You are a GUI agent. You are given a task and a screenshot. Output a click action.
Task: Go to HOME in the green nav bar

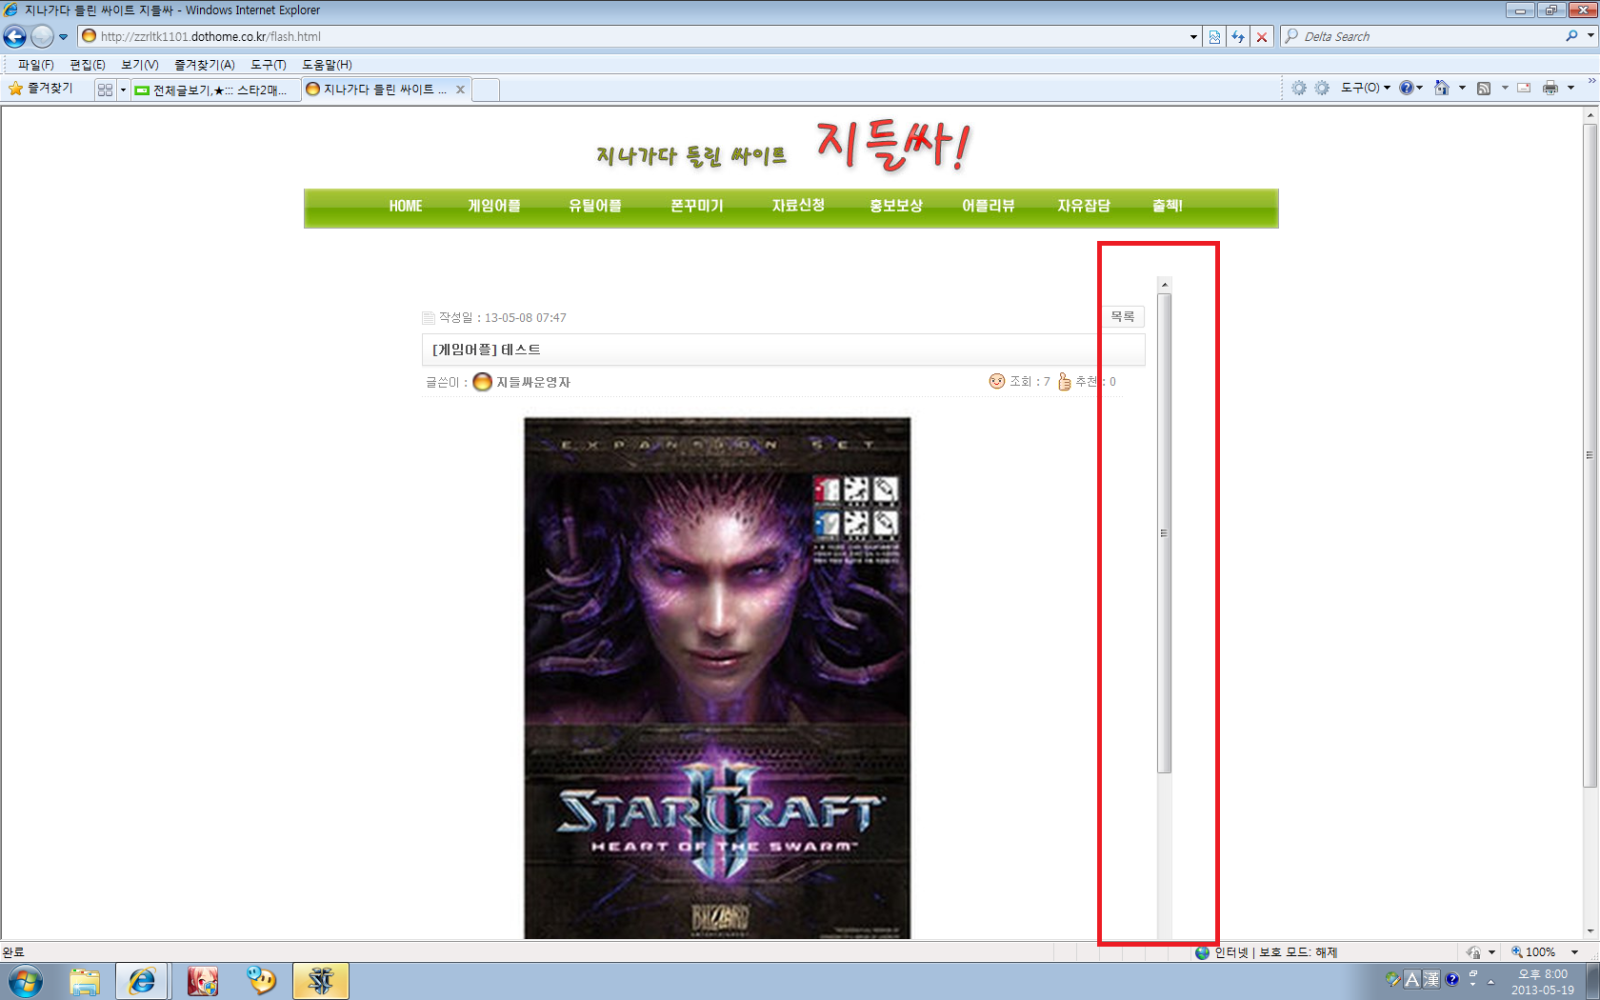pos(406,206)
